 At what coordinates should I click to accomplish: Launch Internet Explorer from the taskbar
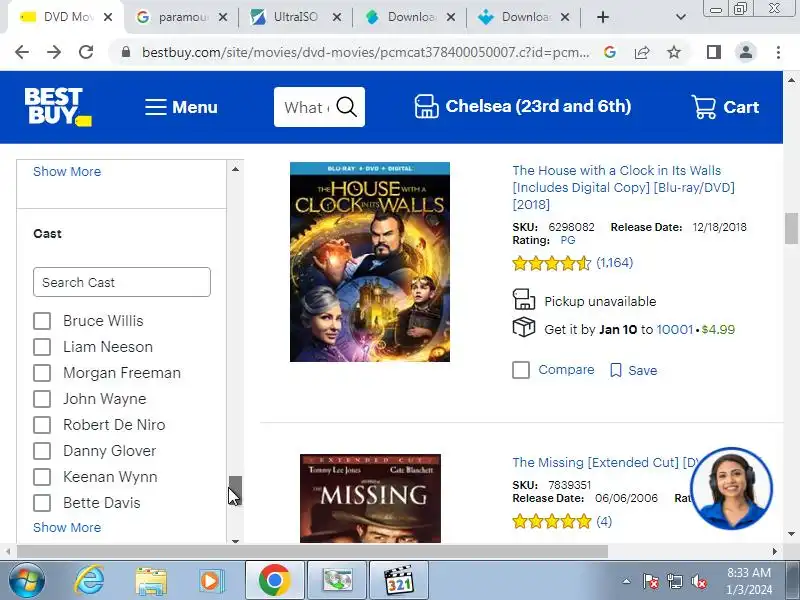pos(90,581)
